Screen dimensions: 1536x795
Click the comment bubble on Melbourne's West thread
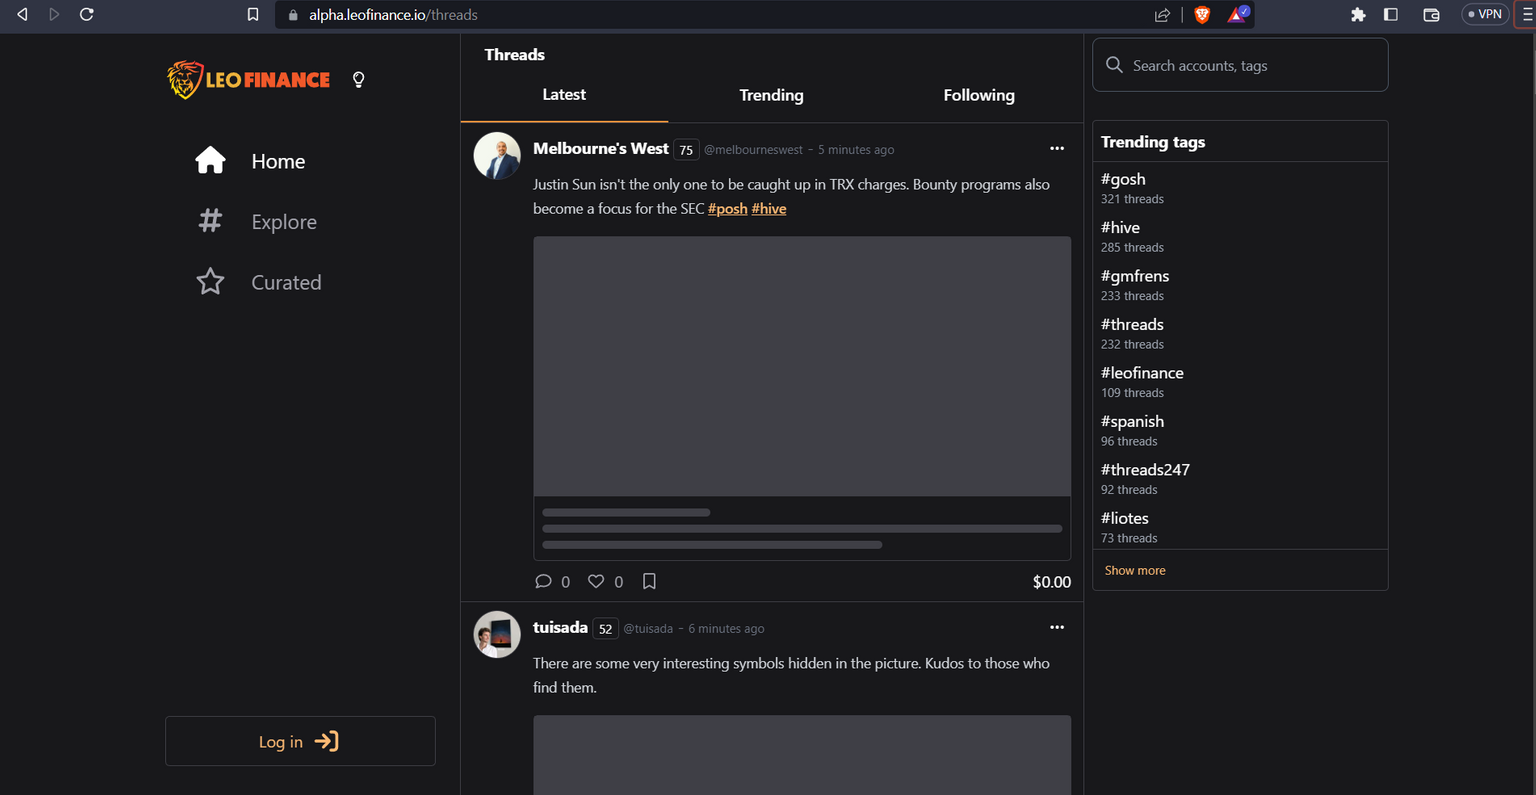543,581
